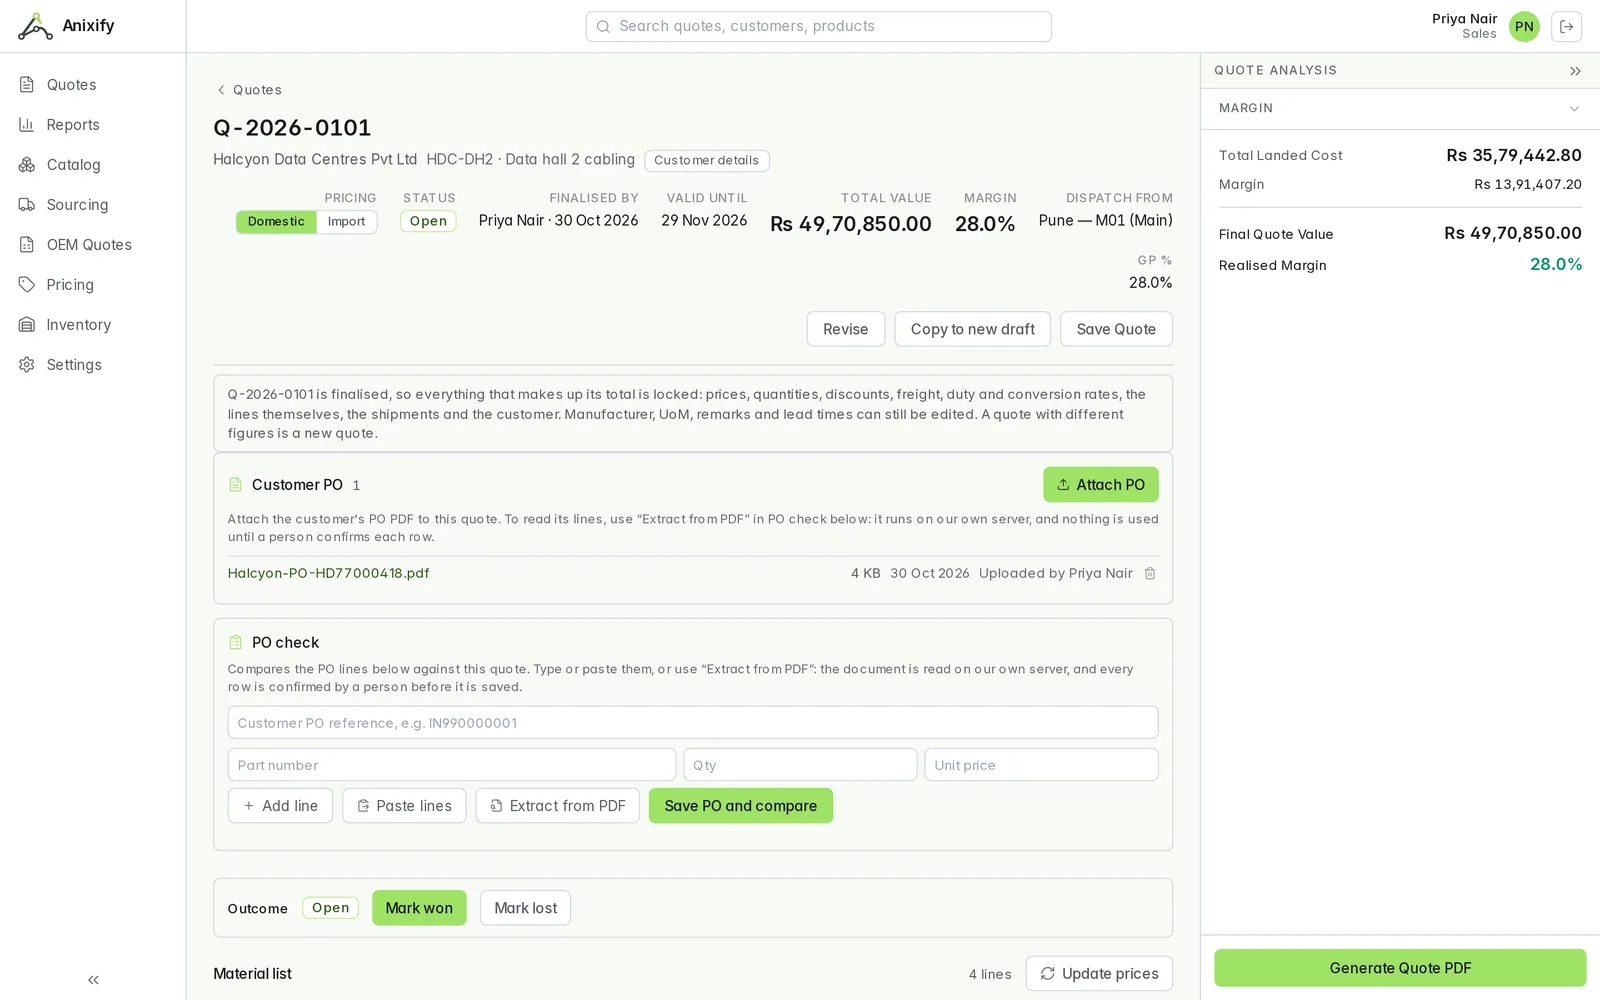Image resolution: width=1600 pixels, height=1000 pixels.
Task: Click Extract from PDF
Action: 557,806
